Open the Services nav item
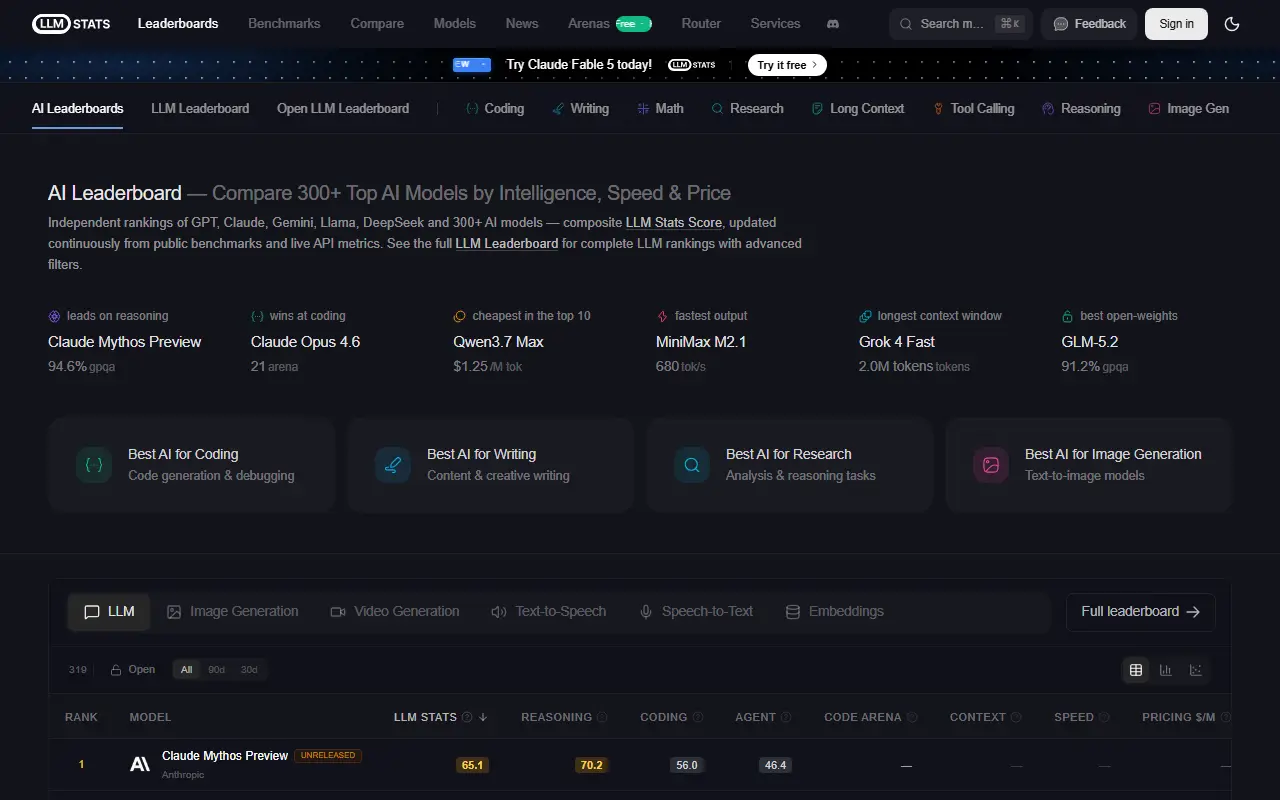The height and width of the screenshot is (800, 1280). pos(775,23)
